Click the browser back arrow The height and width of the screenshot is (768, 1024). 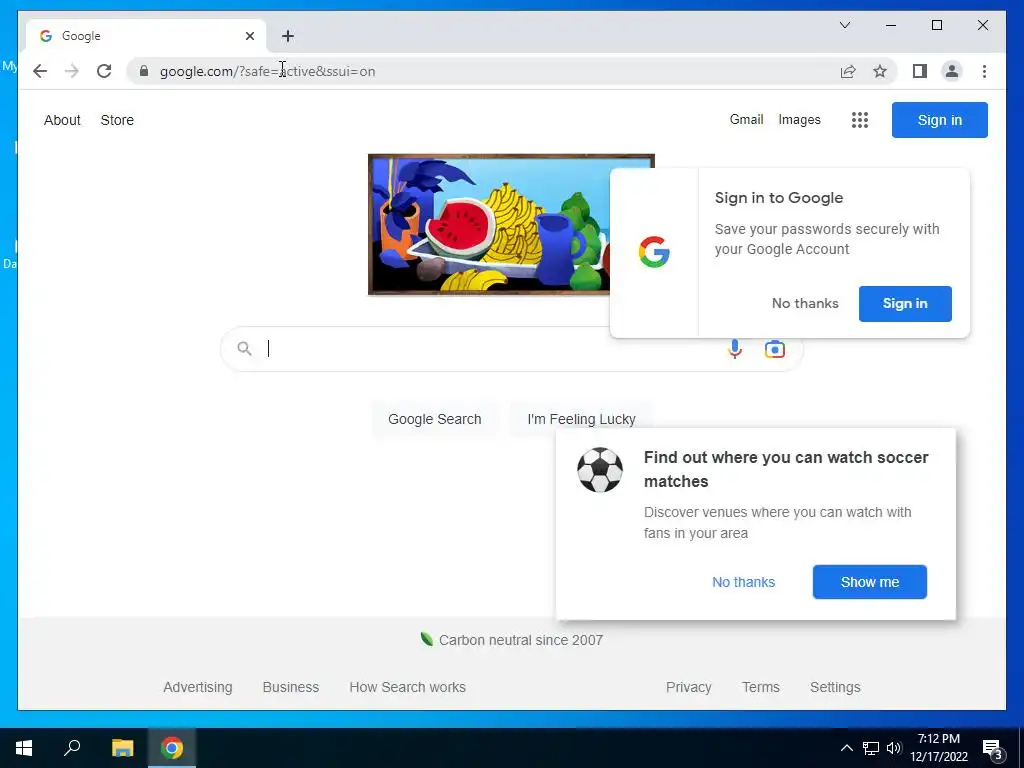pyautogui.click(x=40, y=71)
